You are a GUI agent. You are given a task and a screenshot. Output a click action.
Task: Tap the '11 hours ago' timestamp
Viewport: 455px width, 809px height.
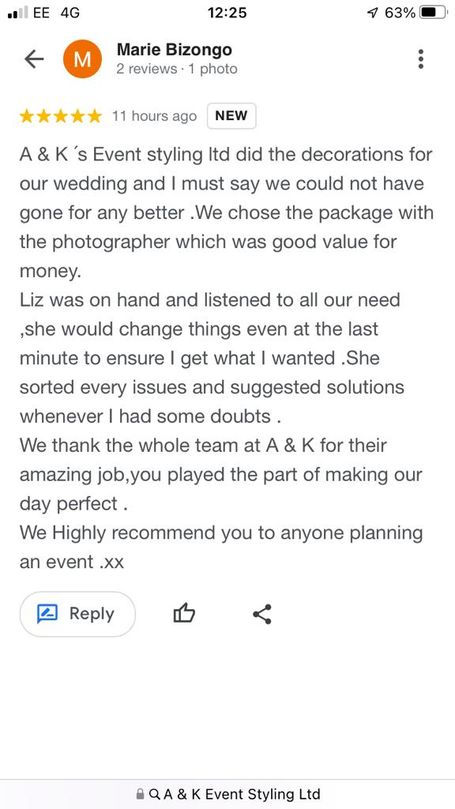coord(154,116)
